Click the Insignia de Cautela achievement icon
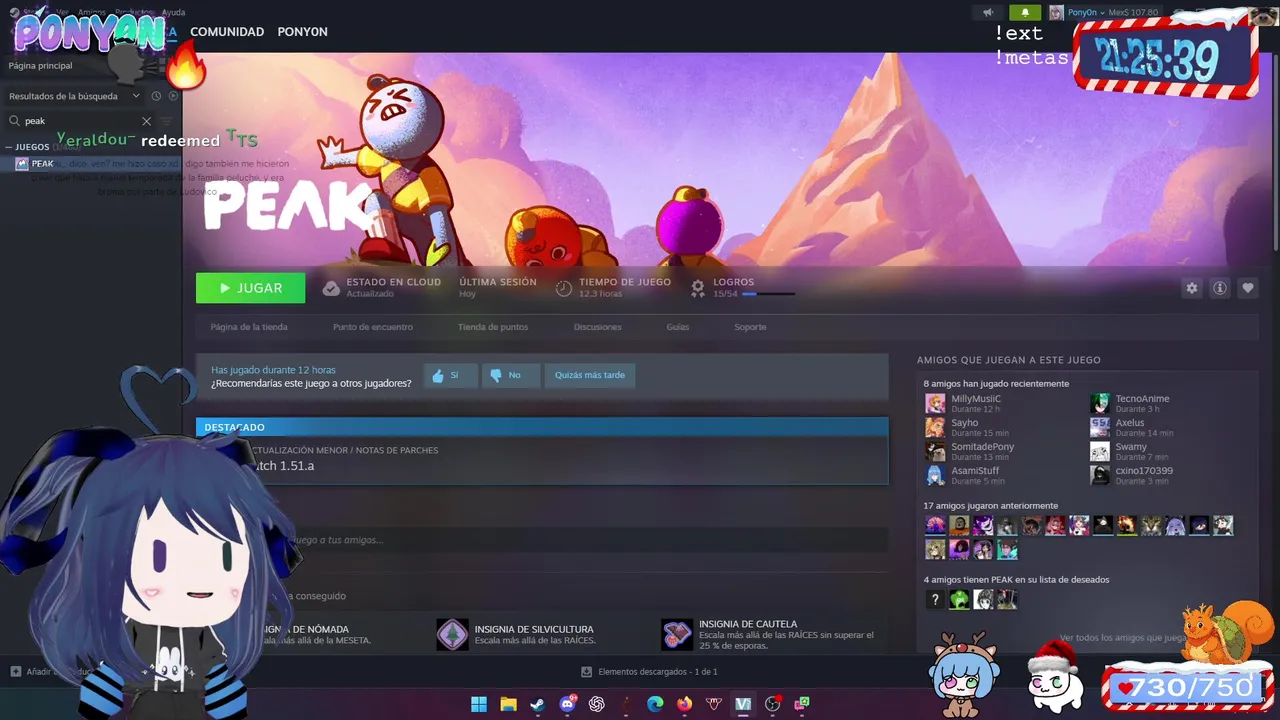 677,634
